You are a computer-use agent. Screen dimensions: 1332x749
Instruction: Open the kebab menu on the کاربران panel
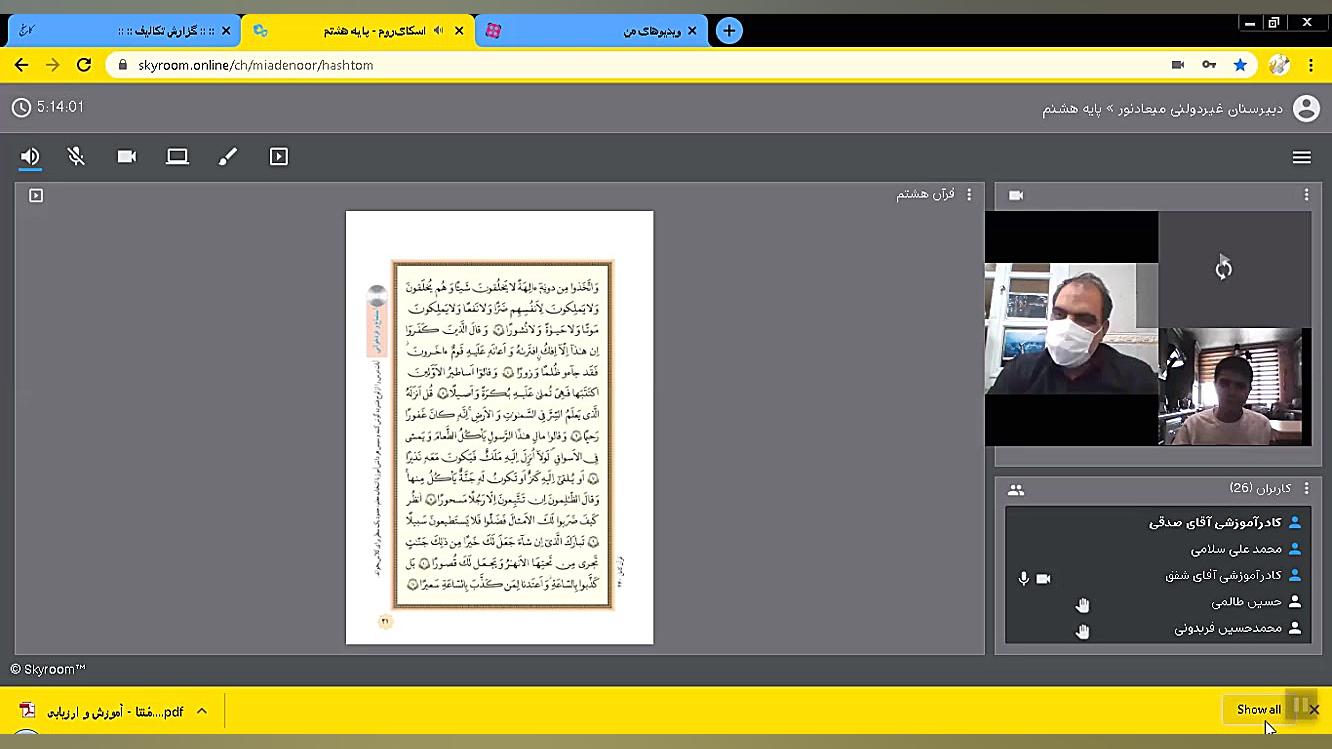coord(1307,489)
